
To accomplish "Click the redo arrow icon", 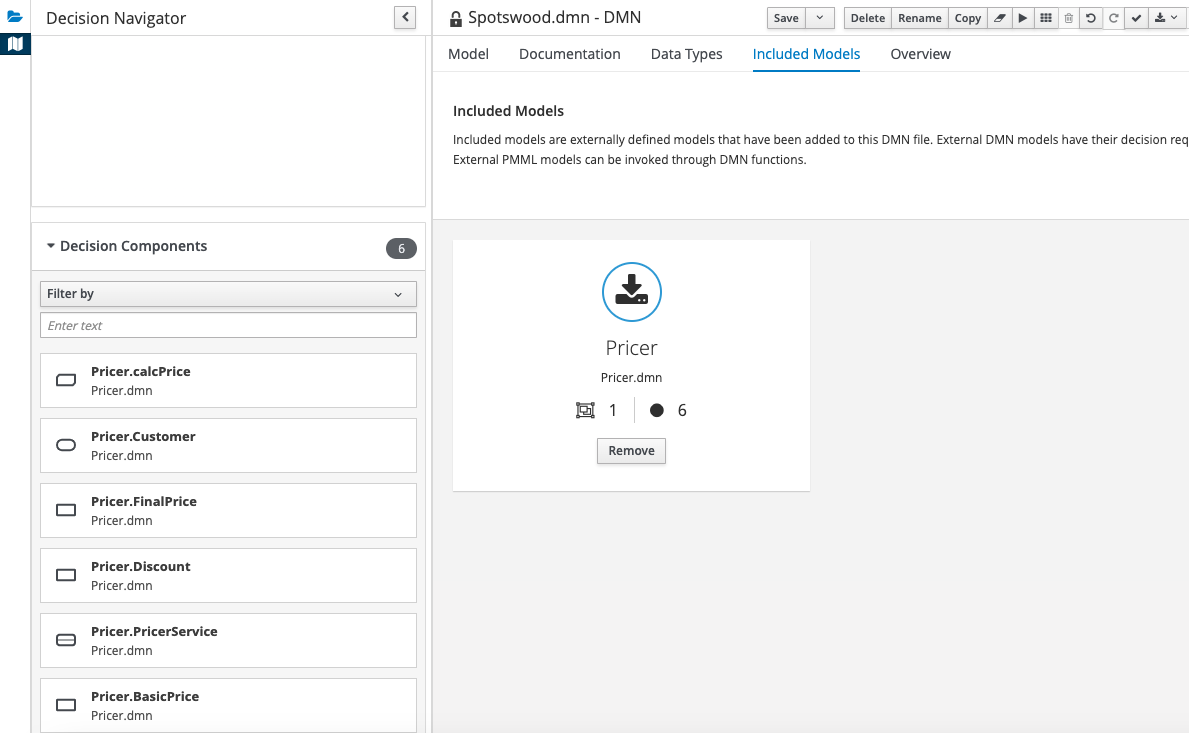I will [x=1113, y=18].
